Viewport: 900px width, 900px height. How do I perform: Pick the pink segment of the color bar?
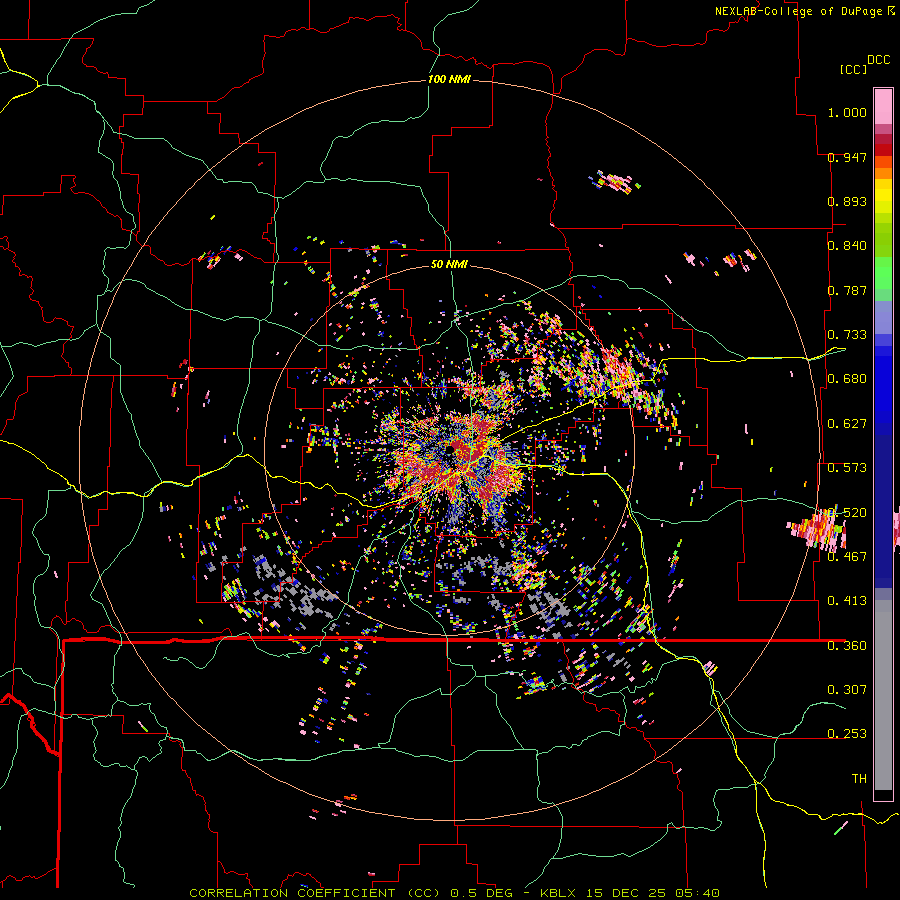883,106
